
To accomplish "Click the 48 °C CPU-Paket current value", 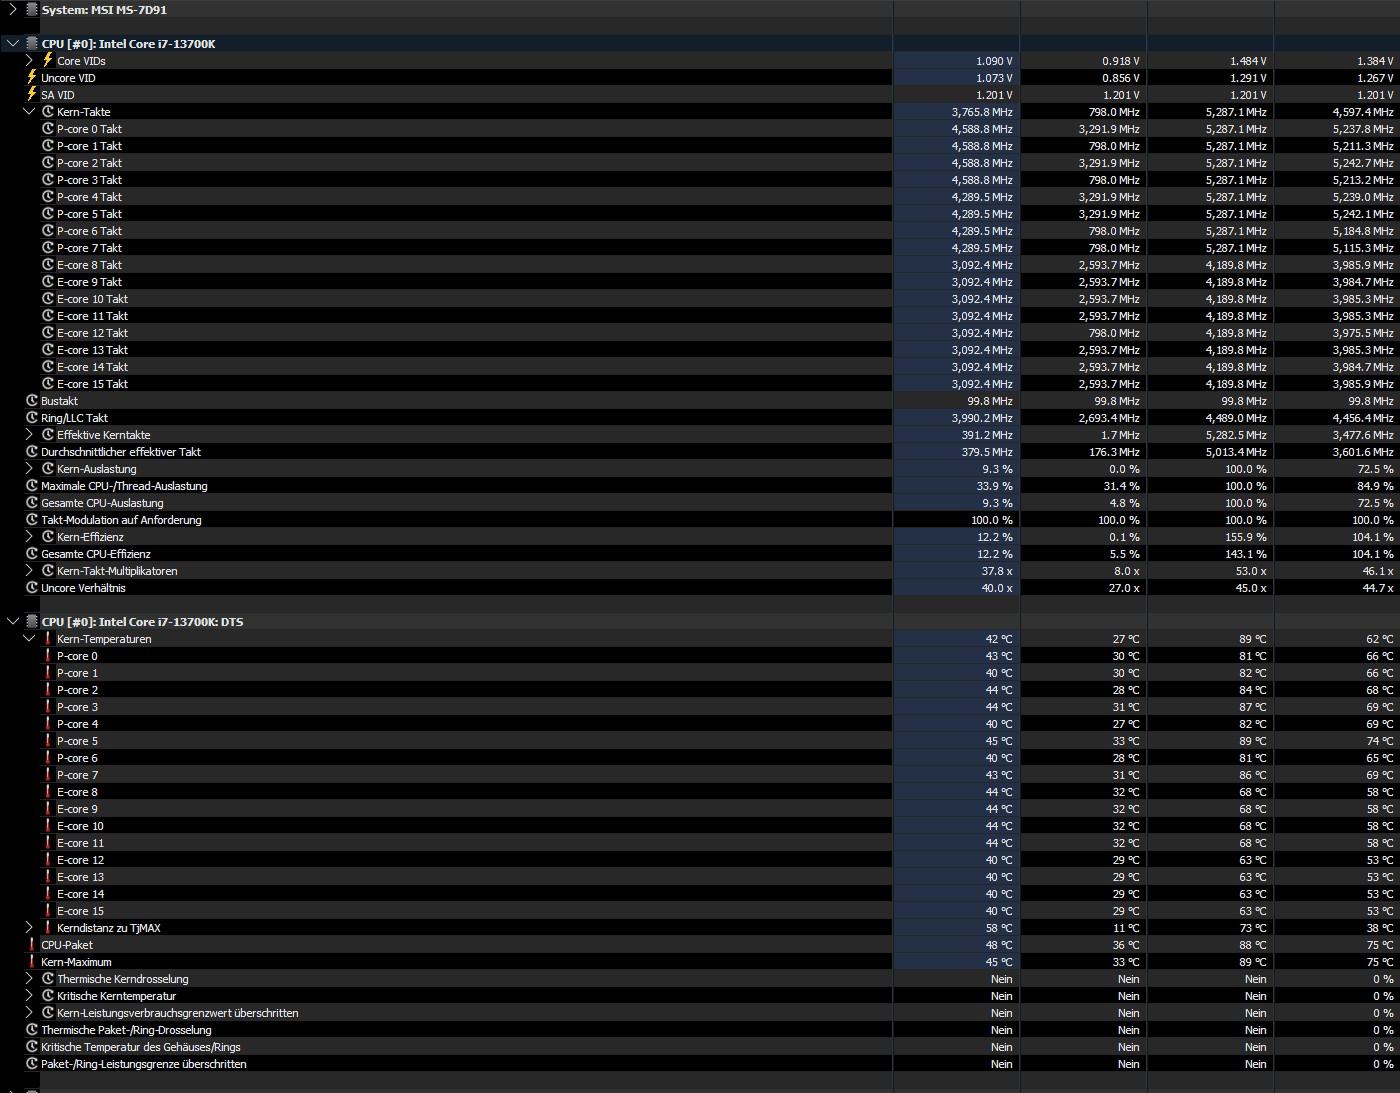I will coord(999,945).
